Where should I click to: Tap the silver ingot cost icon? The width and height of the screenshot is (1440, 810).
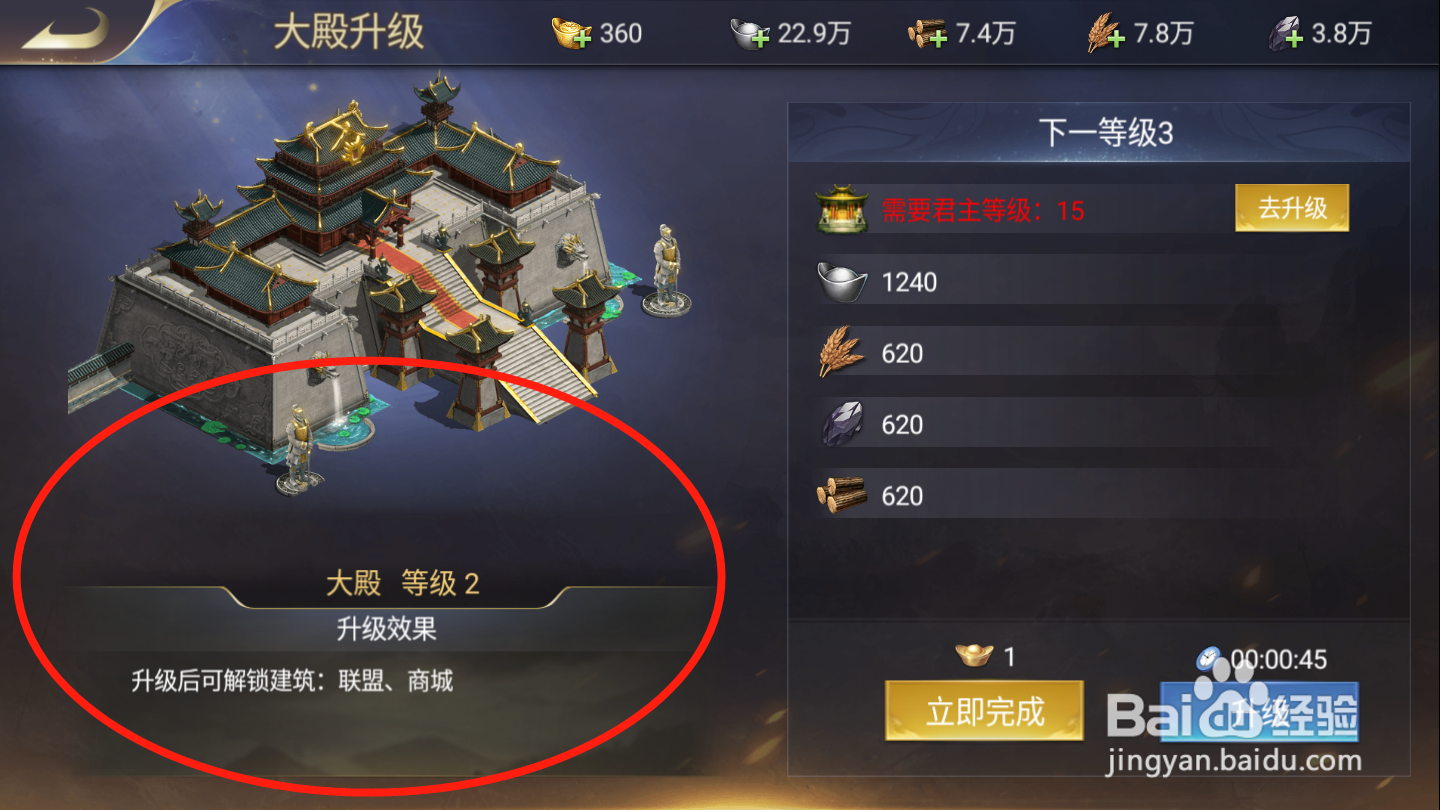tap(841, 281)
